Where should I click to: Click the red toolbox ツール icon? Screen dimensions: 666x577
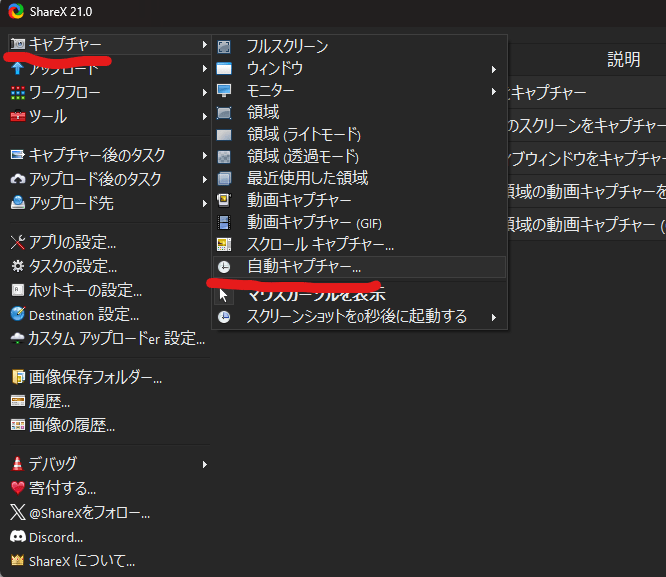coord(17,116)
